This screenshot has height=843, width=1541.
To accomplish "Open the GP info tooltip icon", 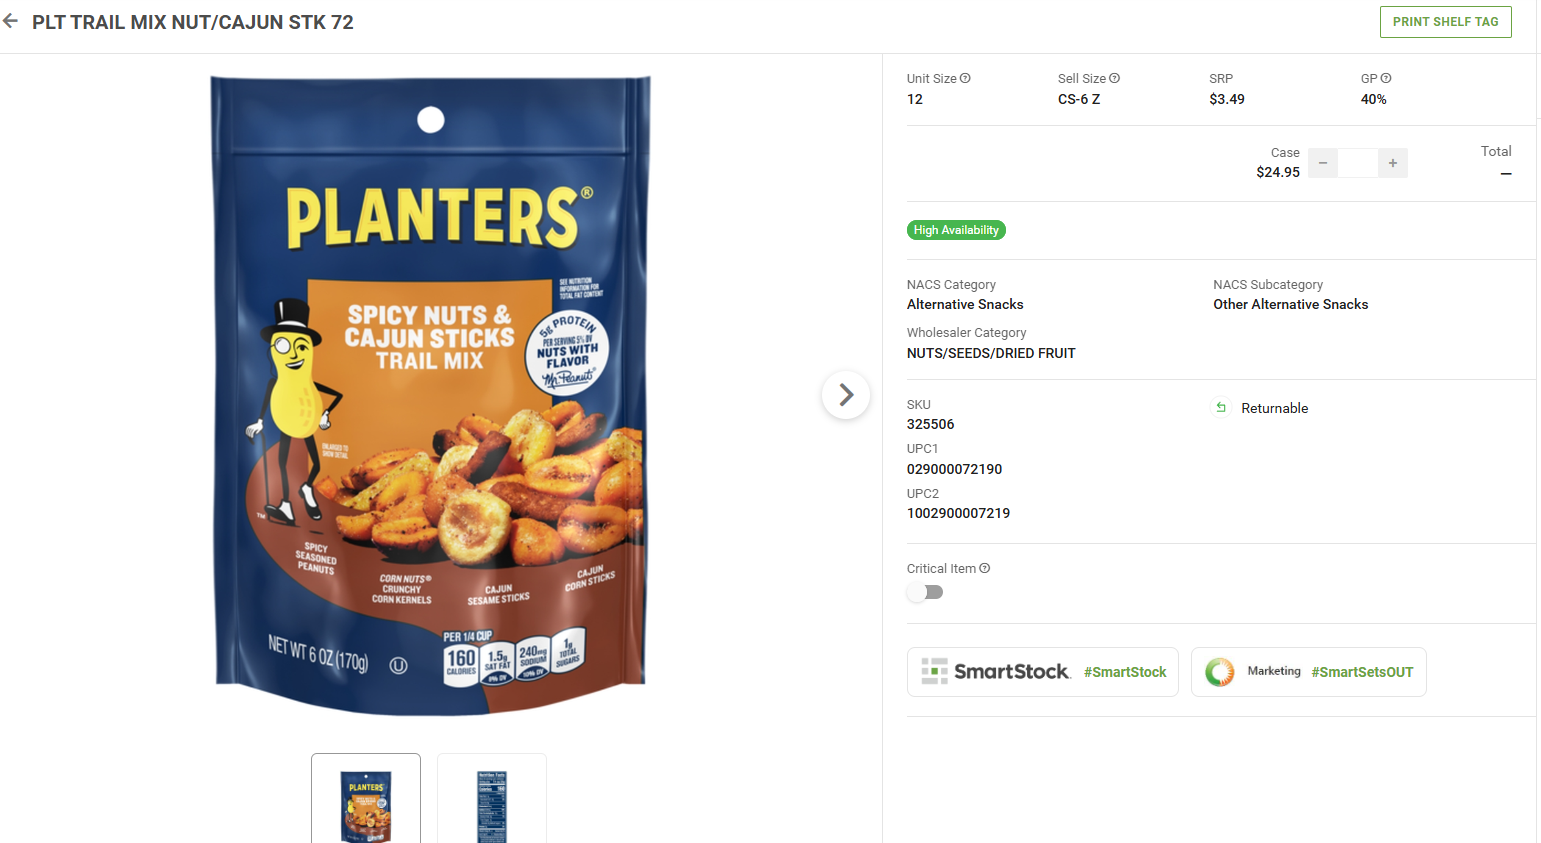I will (x=1386, y=78).
